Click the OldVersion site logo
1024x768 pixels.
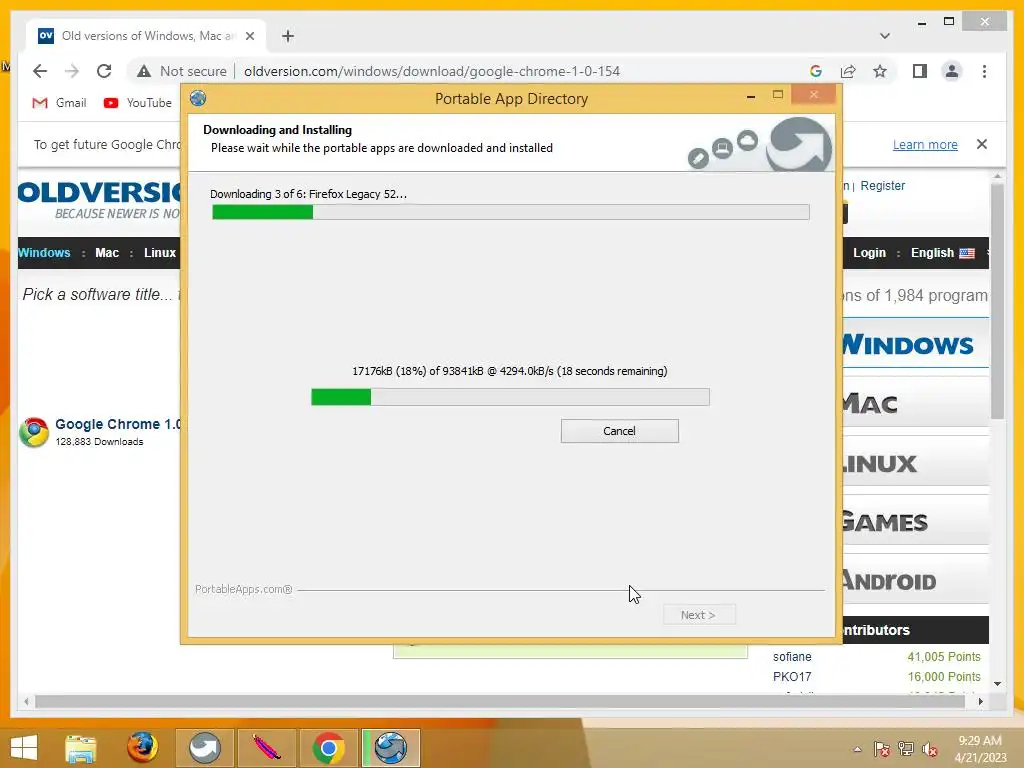pyautogui.click(x=99, y=200)
